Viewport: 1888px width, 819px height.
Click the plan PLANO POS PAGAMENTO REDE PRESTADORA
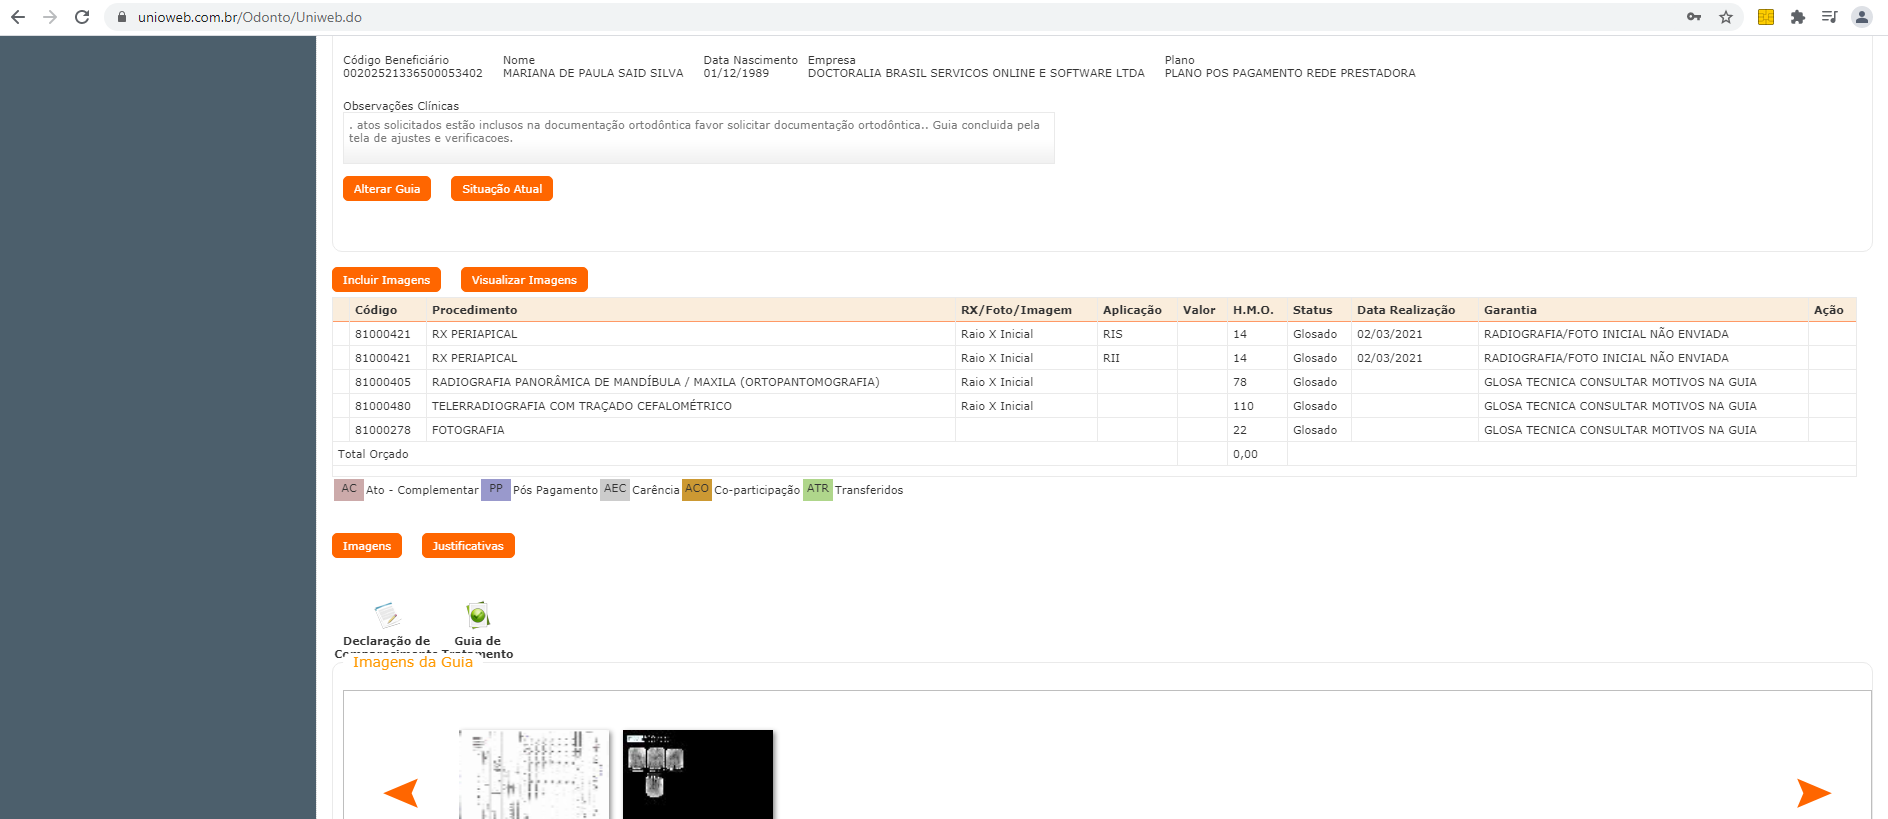coord(1290,73)
